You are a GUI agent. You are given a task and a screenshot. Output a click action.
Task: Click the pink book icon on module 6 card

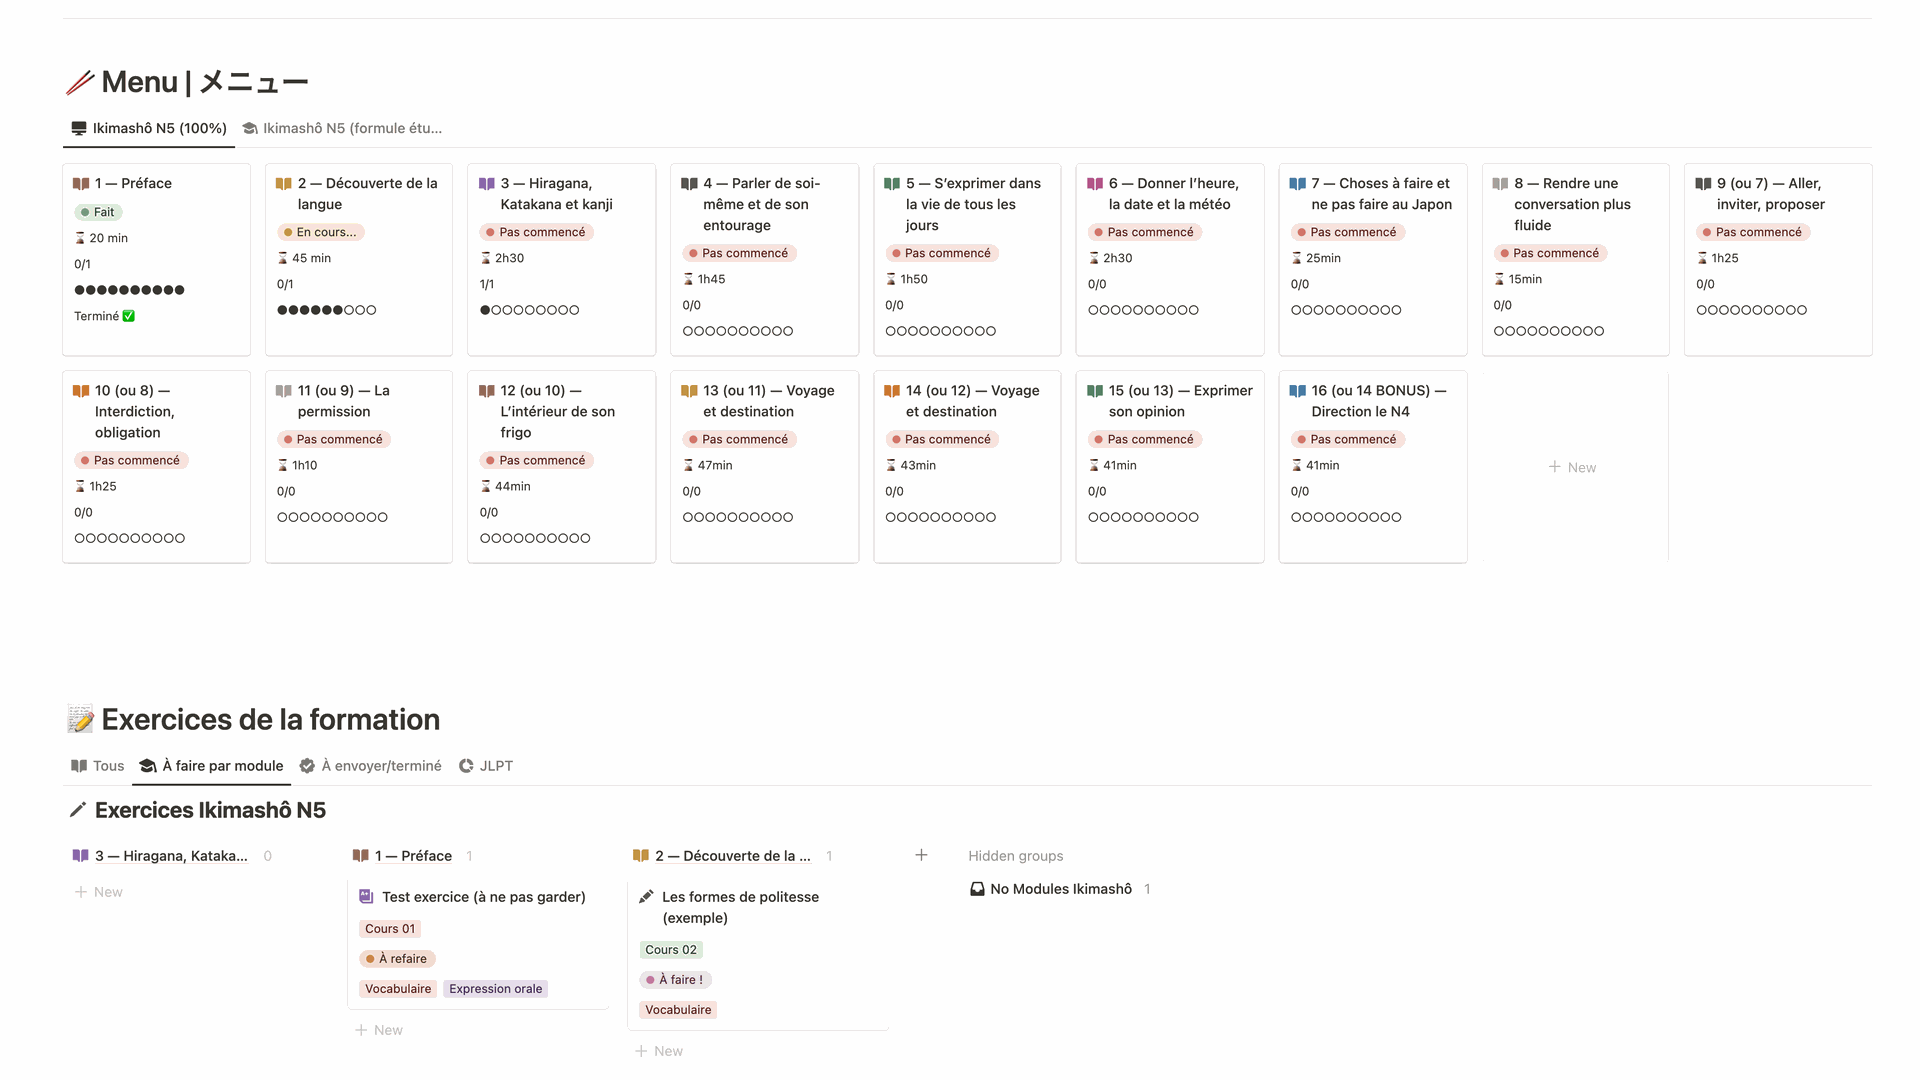click(1095, 184)
